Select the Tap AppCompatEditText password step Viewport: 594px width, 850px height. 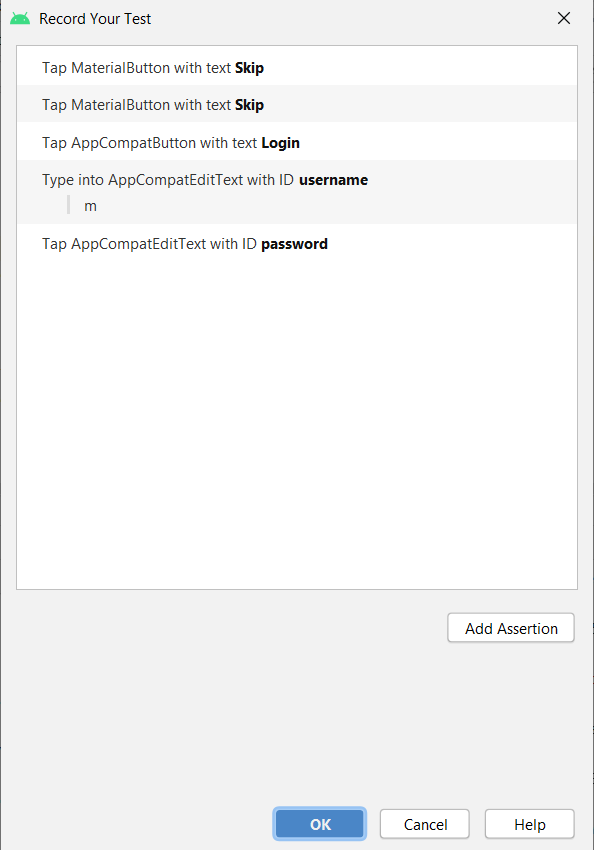297,244
